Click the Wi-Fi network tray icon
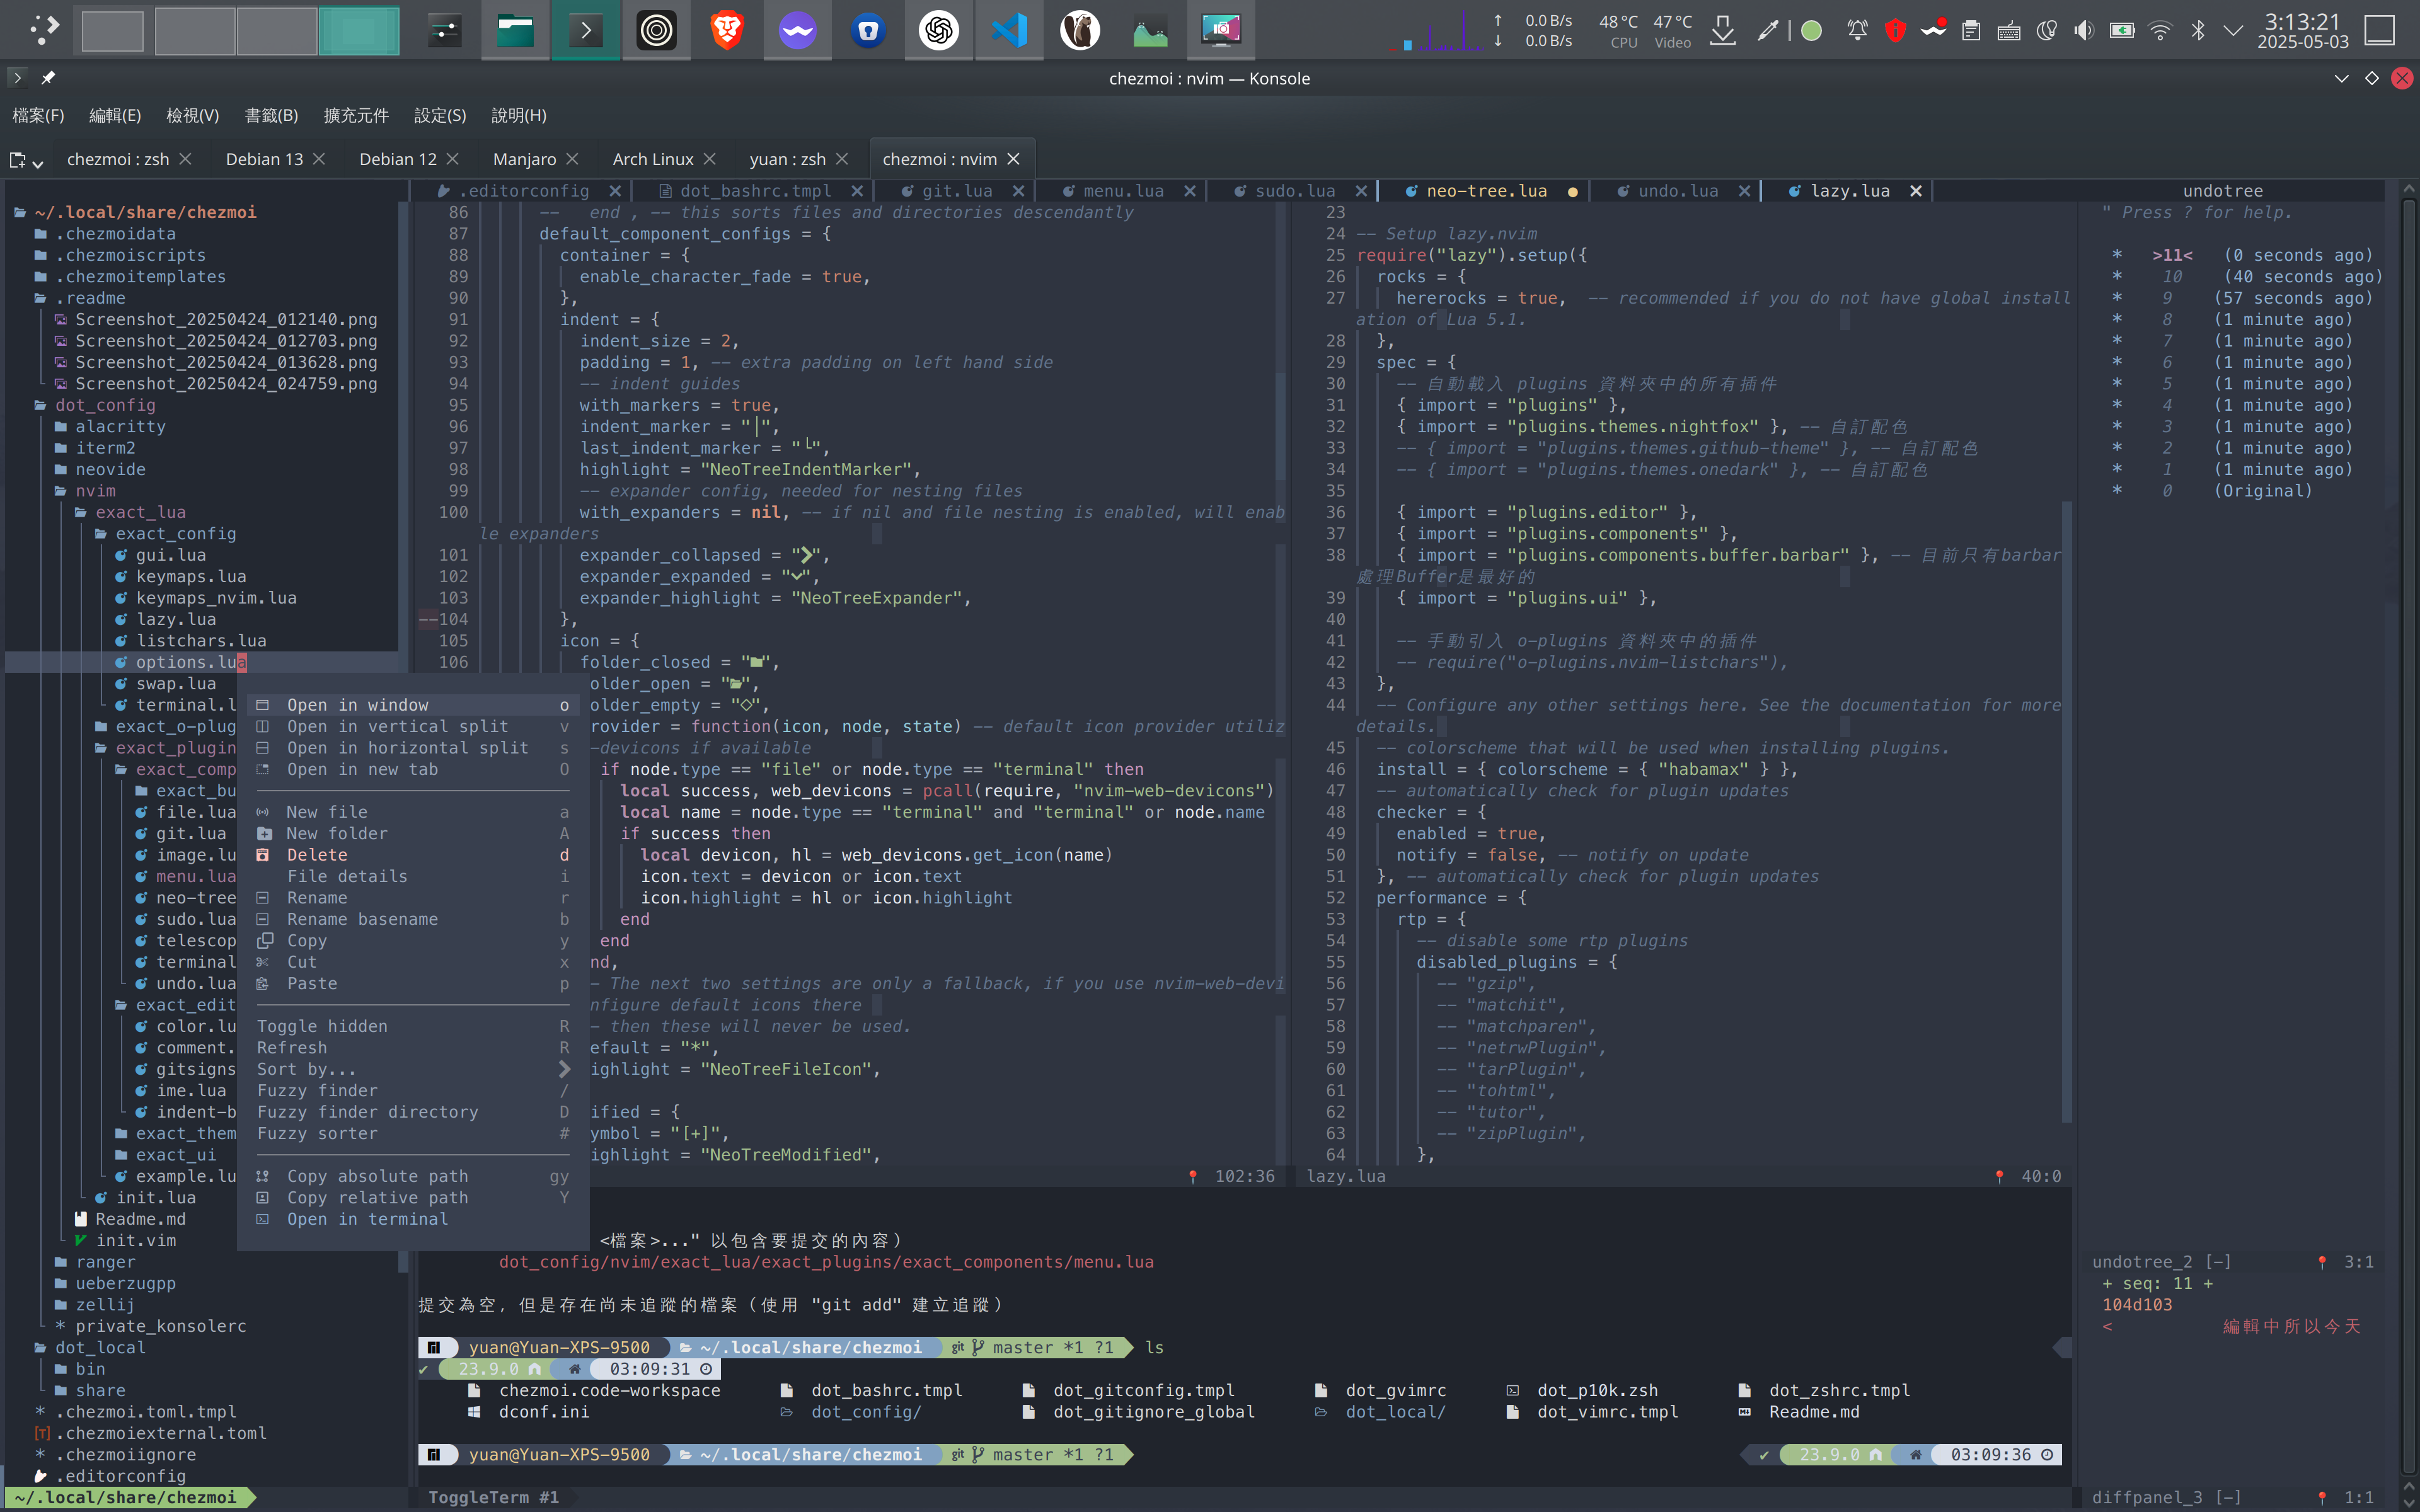Image resolution: width=2420 pixels, height=1512 pixels. 2160,31
